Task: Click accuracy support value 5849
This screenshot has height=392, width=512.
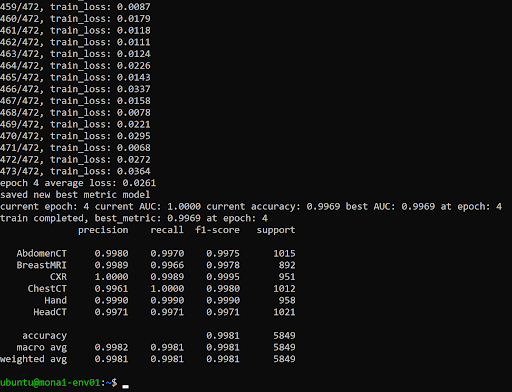Action: point(284,336)
